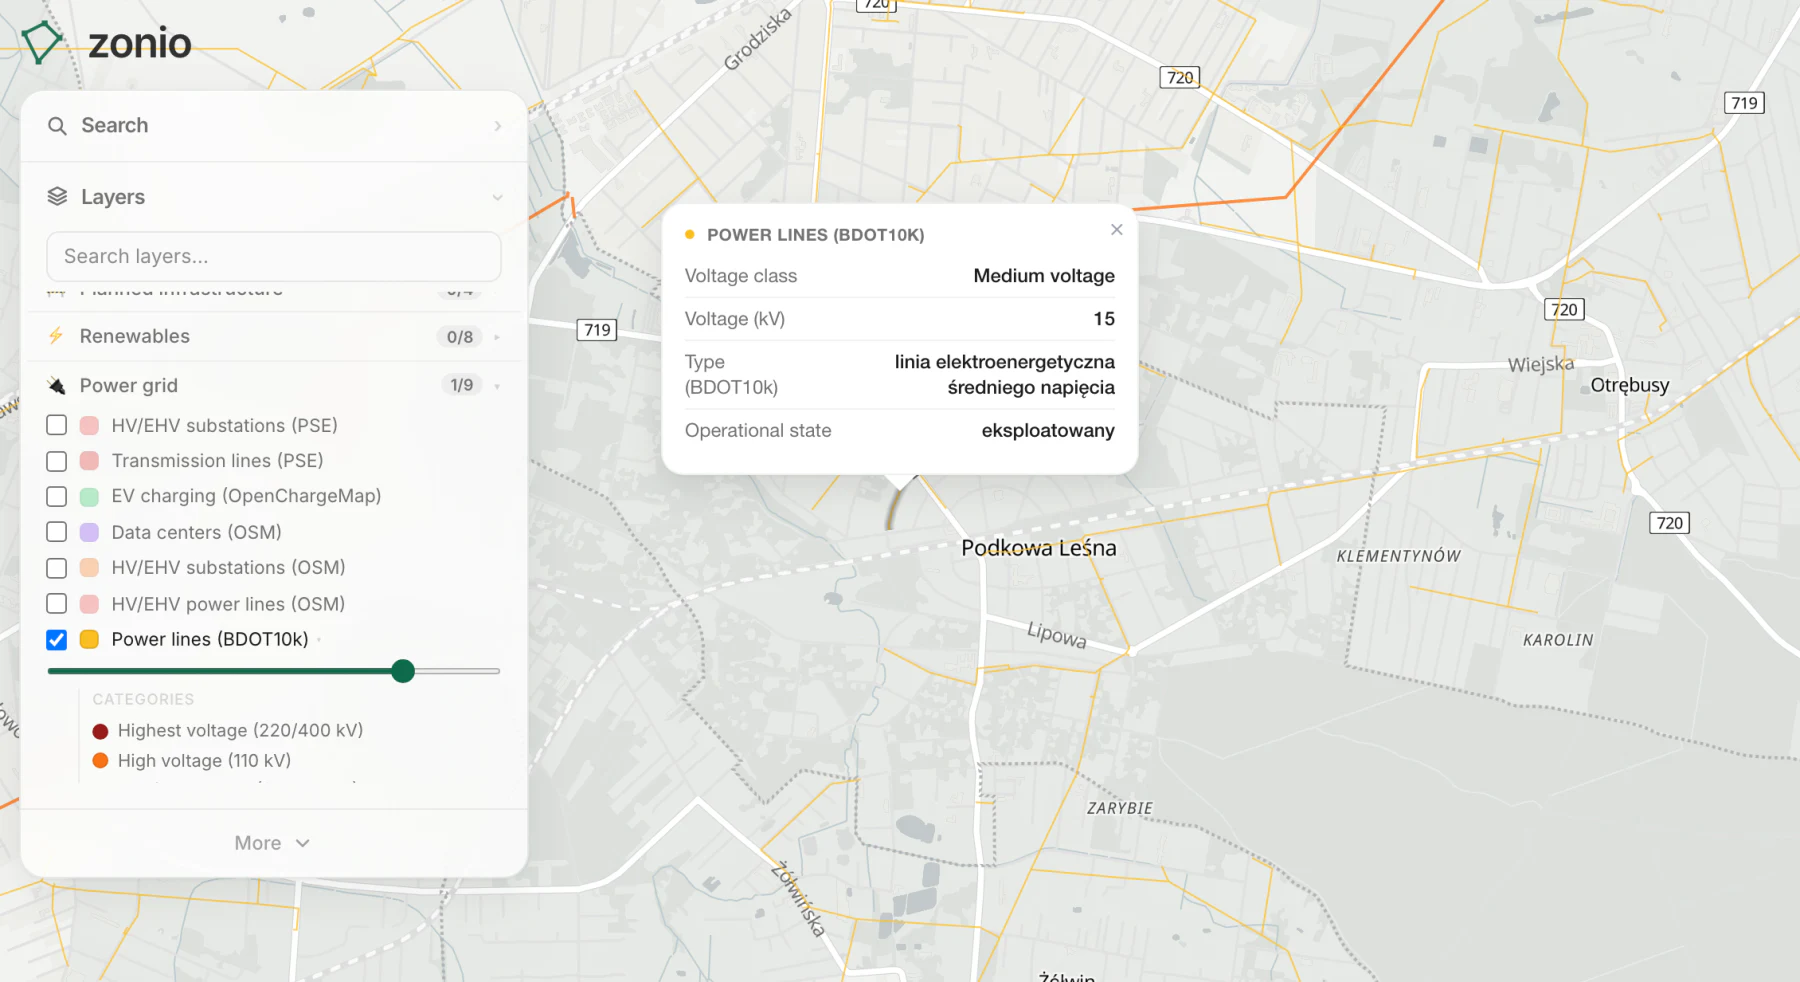Enable EV charging (OpenChargeMap) checkbox
This screenshot has width=1800, height=982.
click(57, 496)
